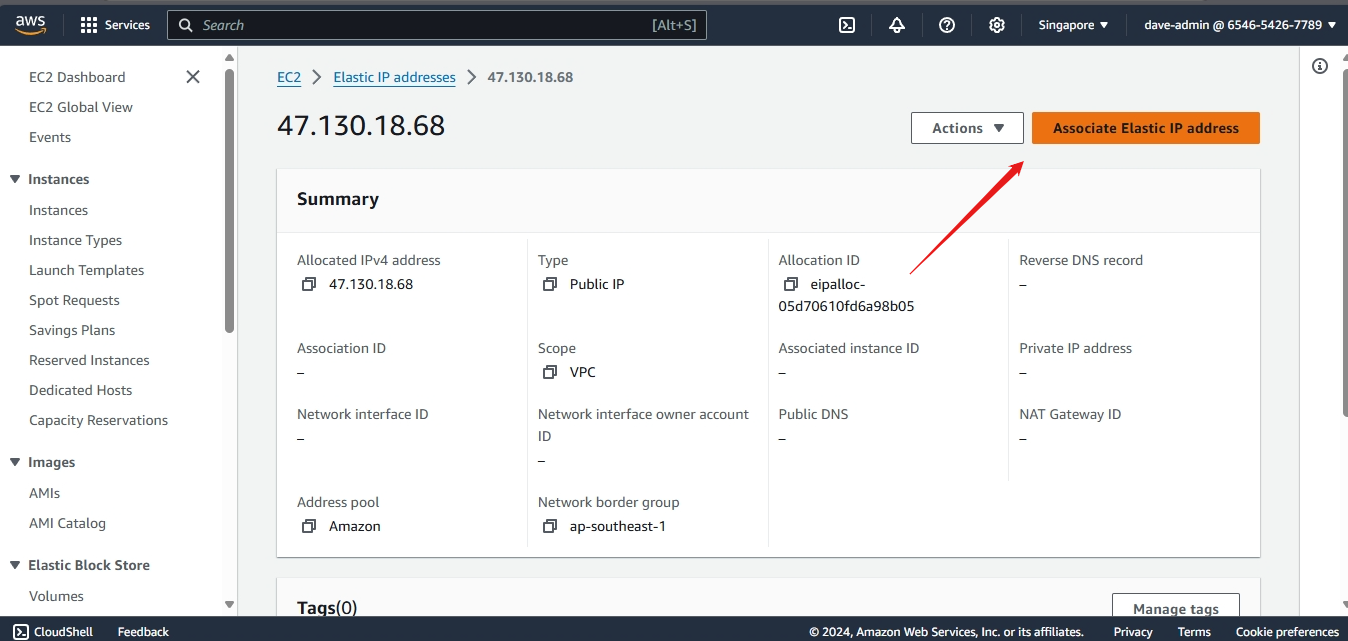Open the dave-admin account menu
The width and height of the screenshot is (1348, 641).
click(x=1239, y=25)
